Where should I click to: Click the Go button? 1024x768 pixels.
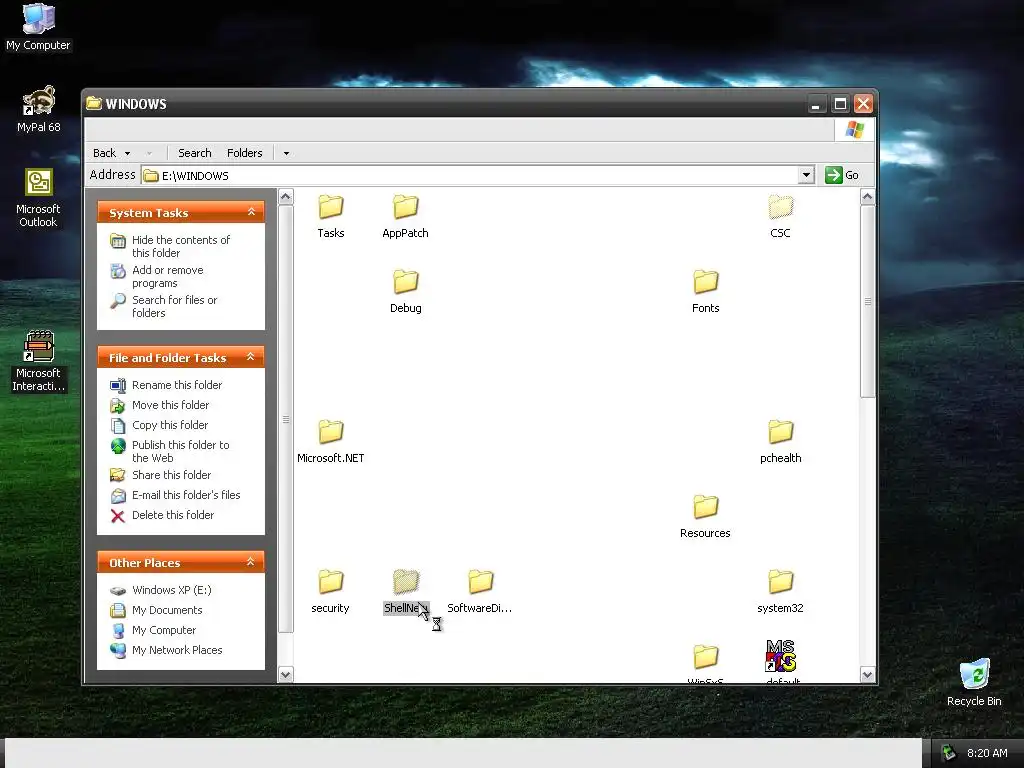click(x=842, y=175)
